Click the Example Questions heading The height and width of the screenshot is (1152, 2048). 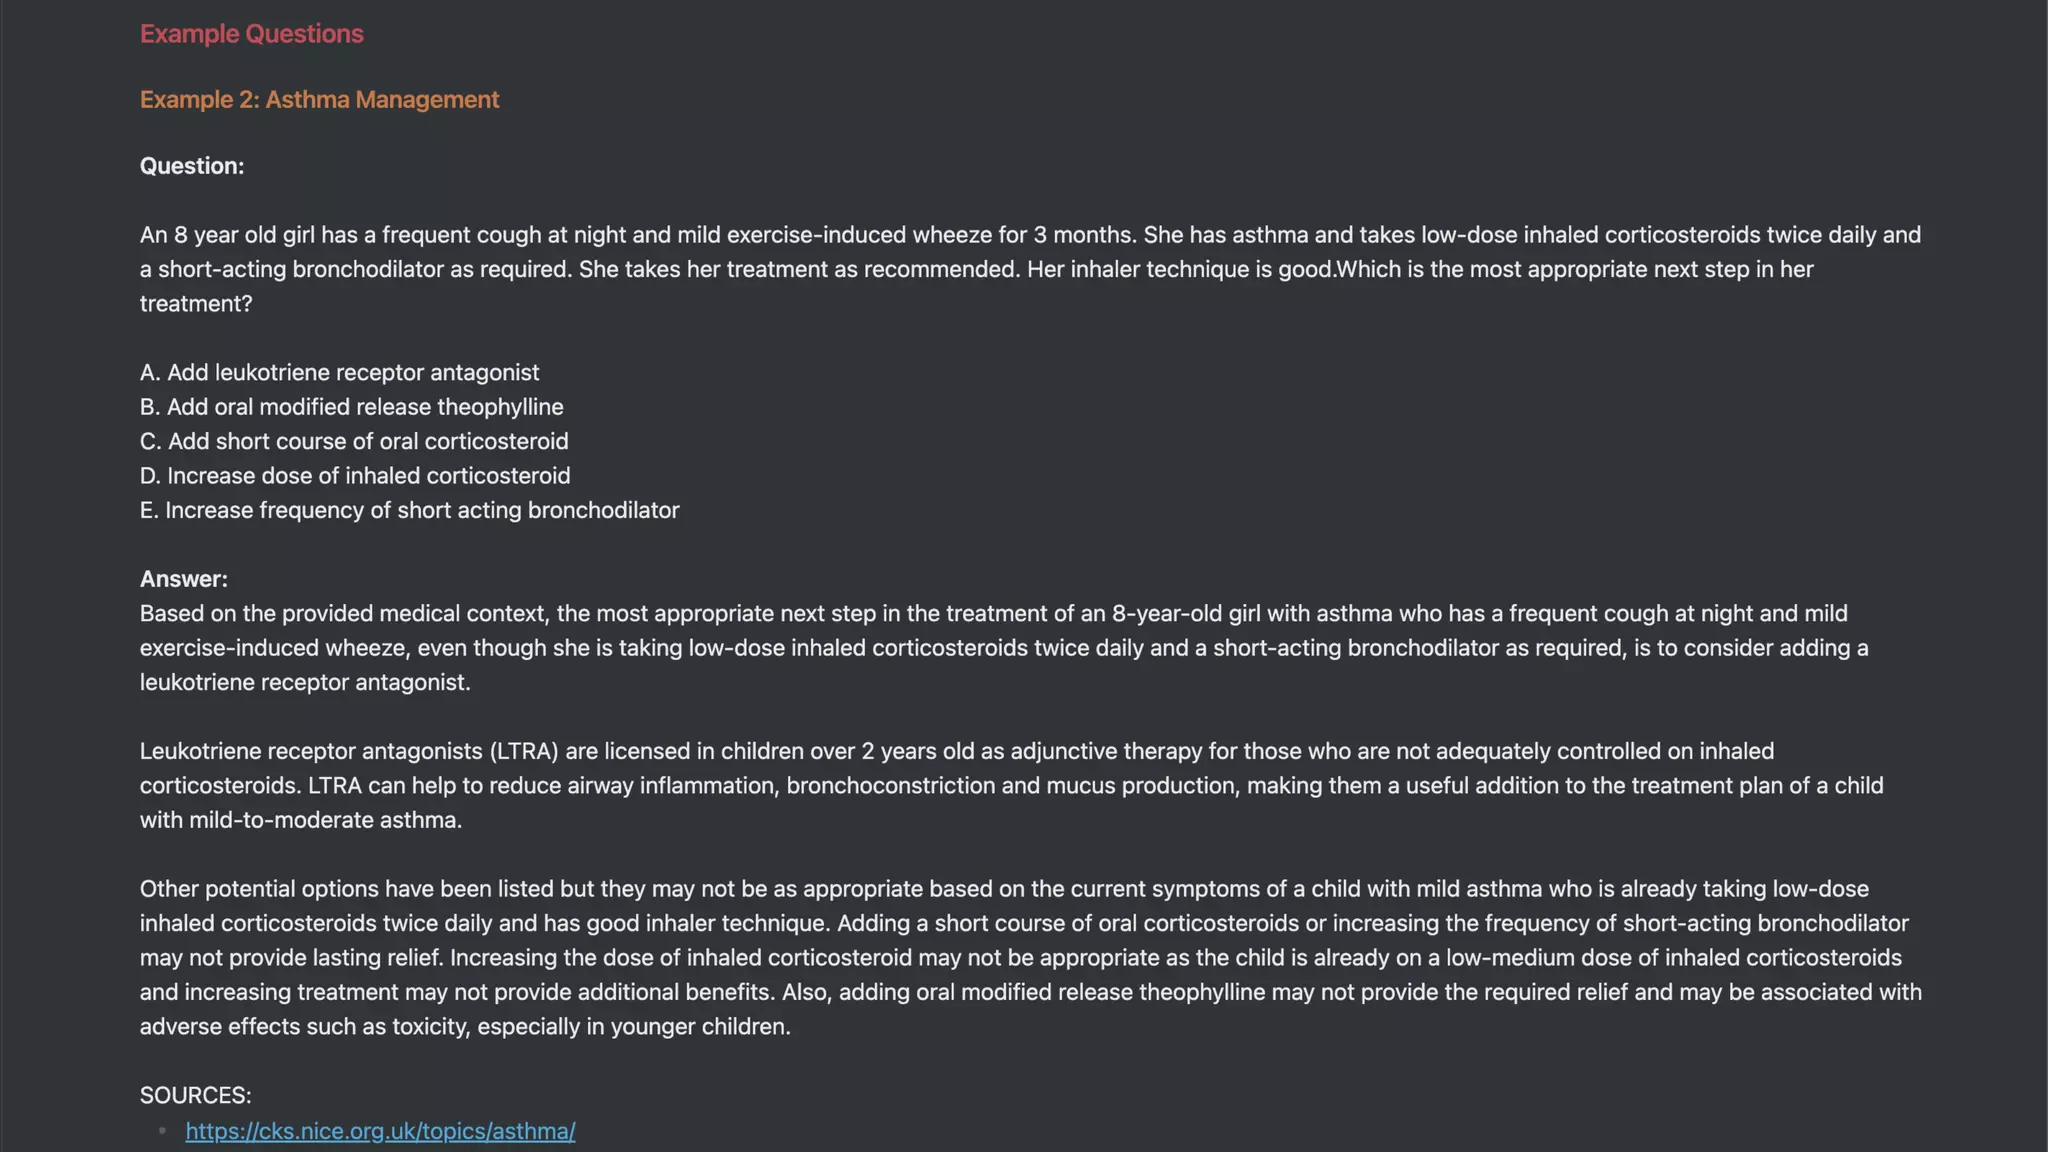[x=251, y=34]
